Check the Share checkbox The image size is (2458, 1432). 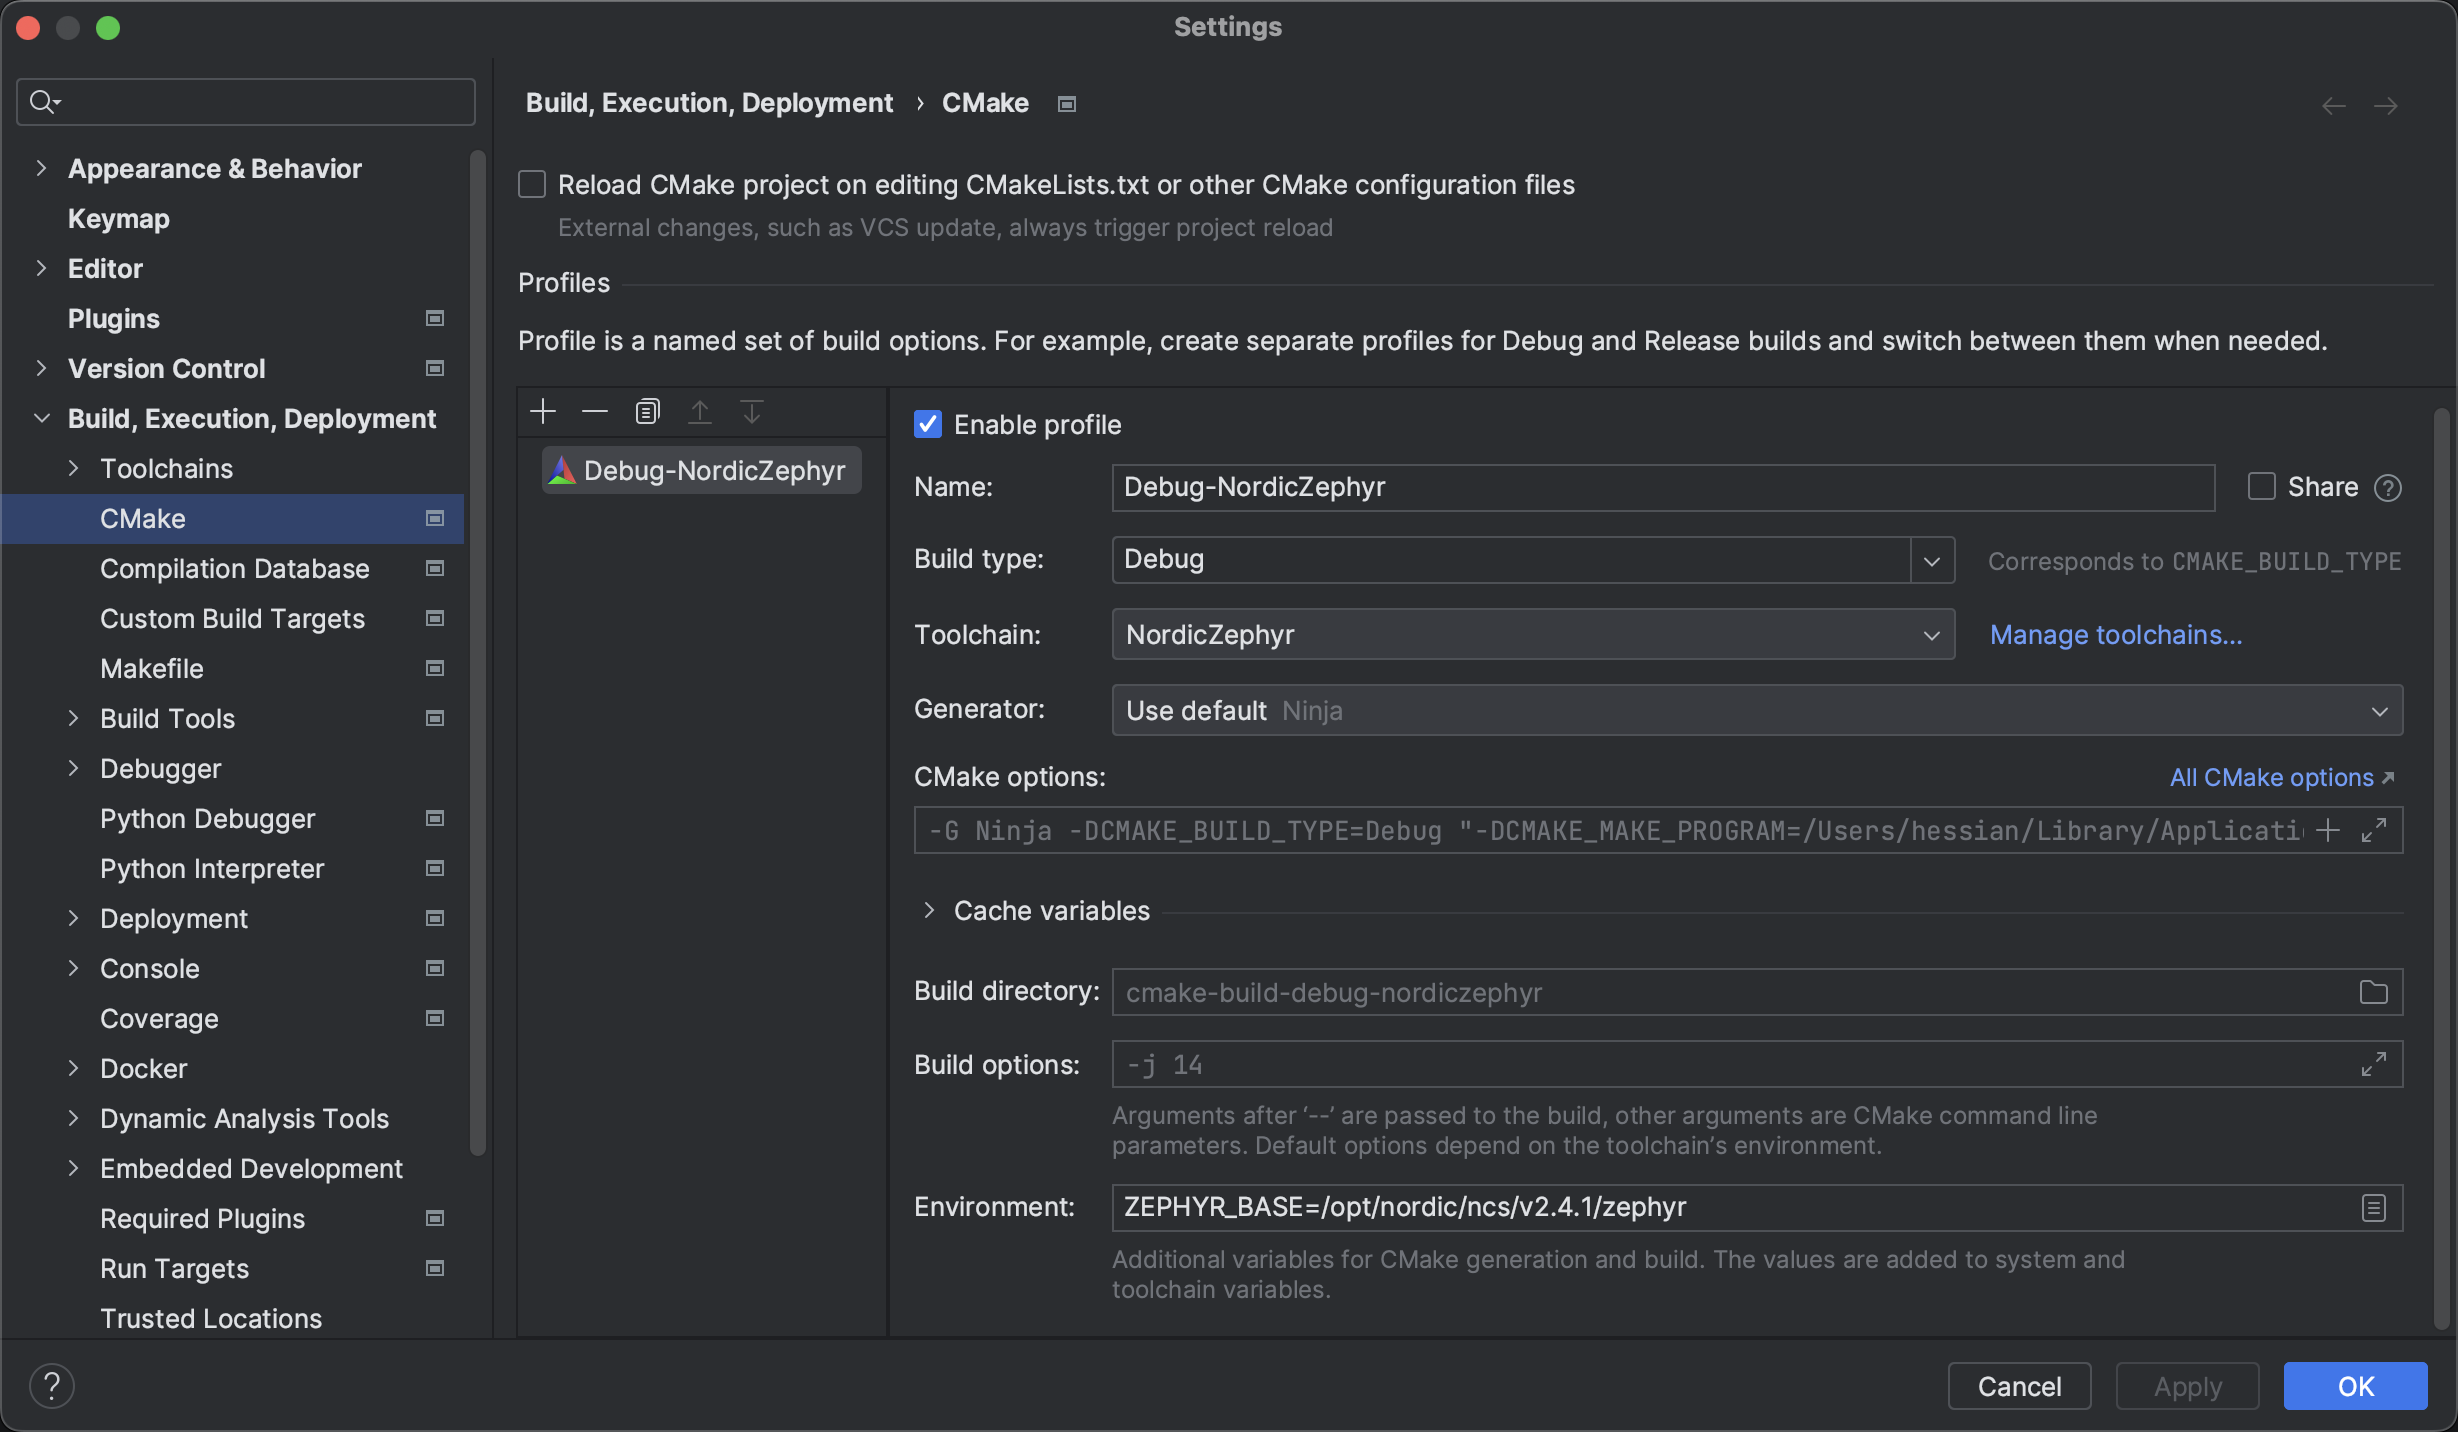pos(2261,487)
